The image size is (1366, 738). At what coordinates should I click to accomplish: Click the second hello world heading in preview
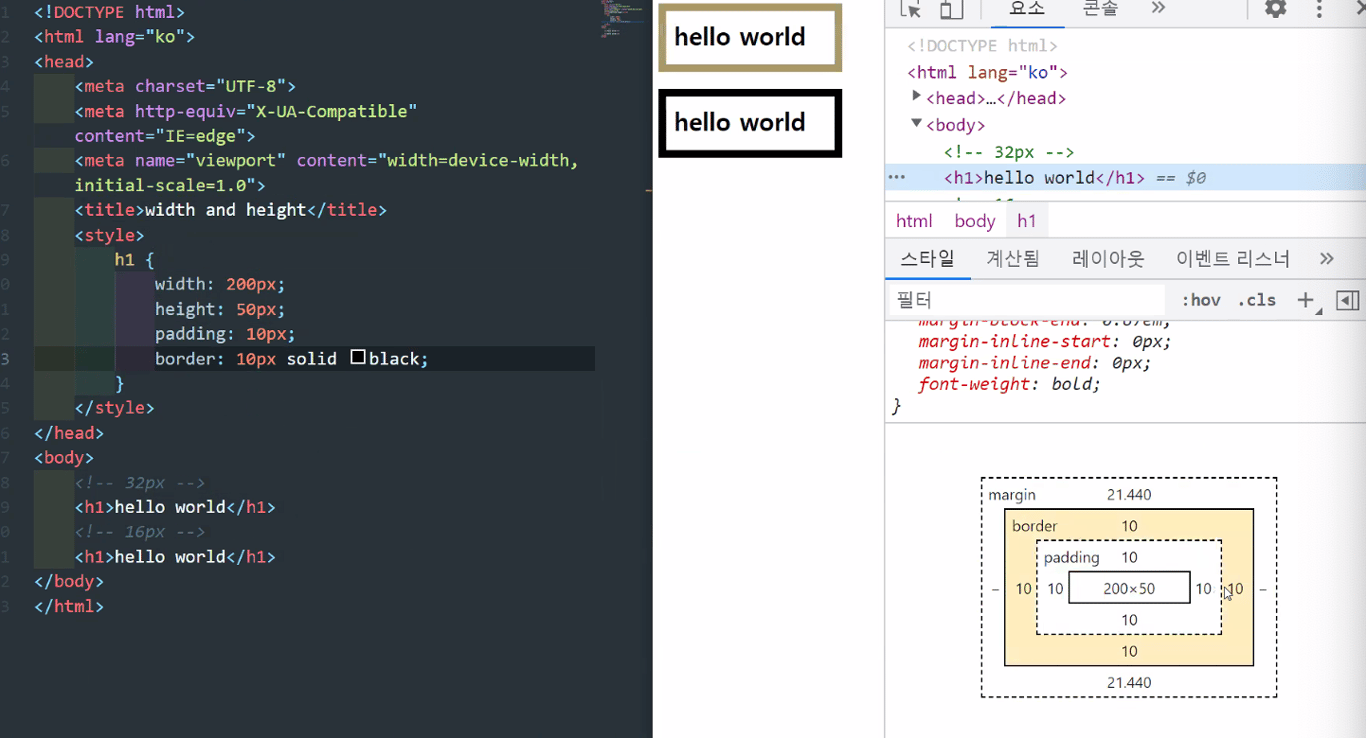(750, 123)
